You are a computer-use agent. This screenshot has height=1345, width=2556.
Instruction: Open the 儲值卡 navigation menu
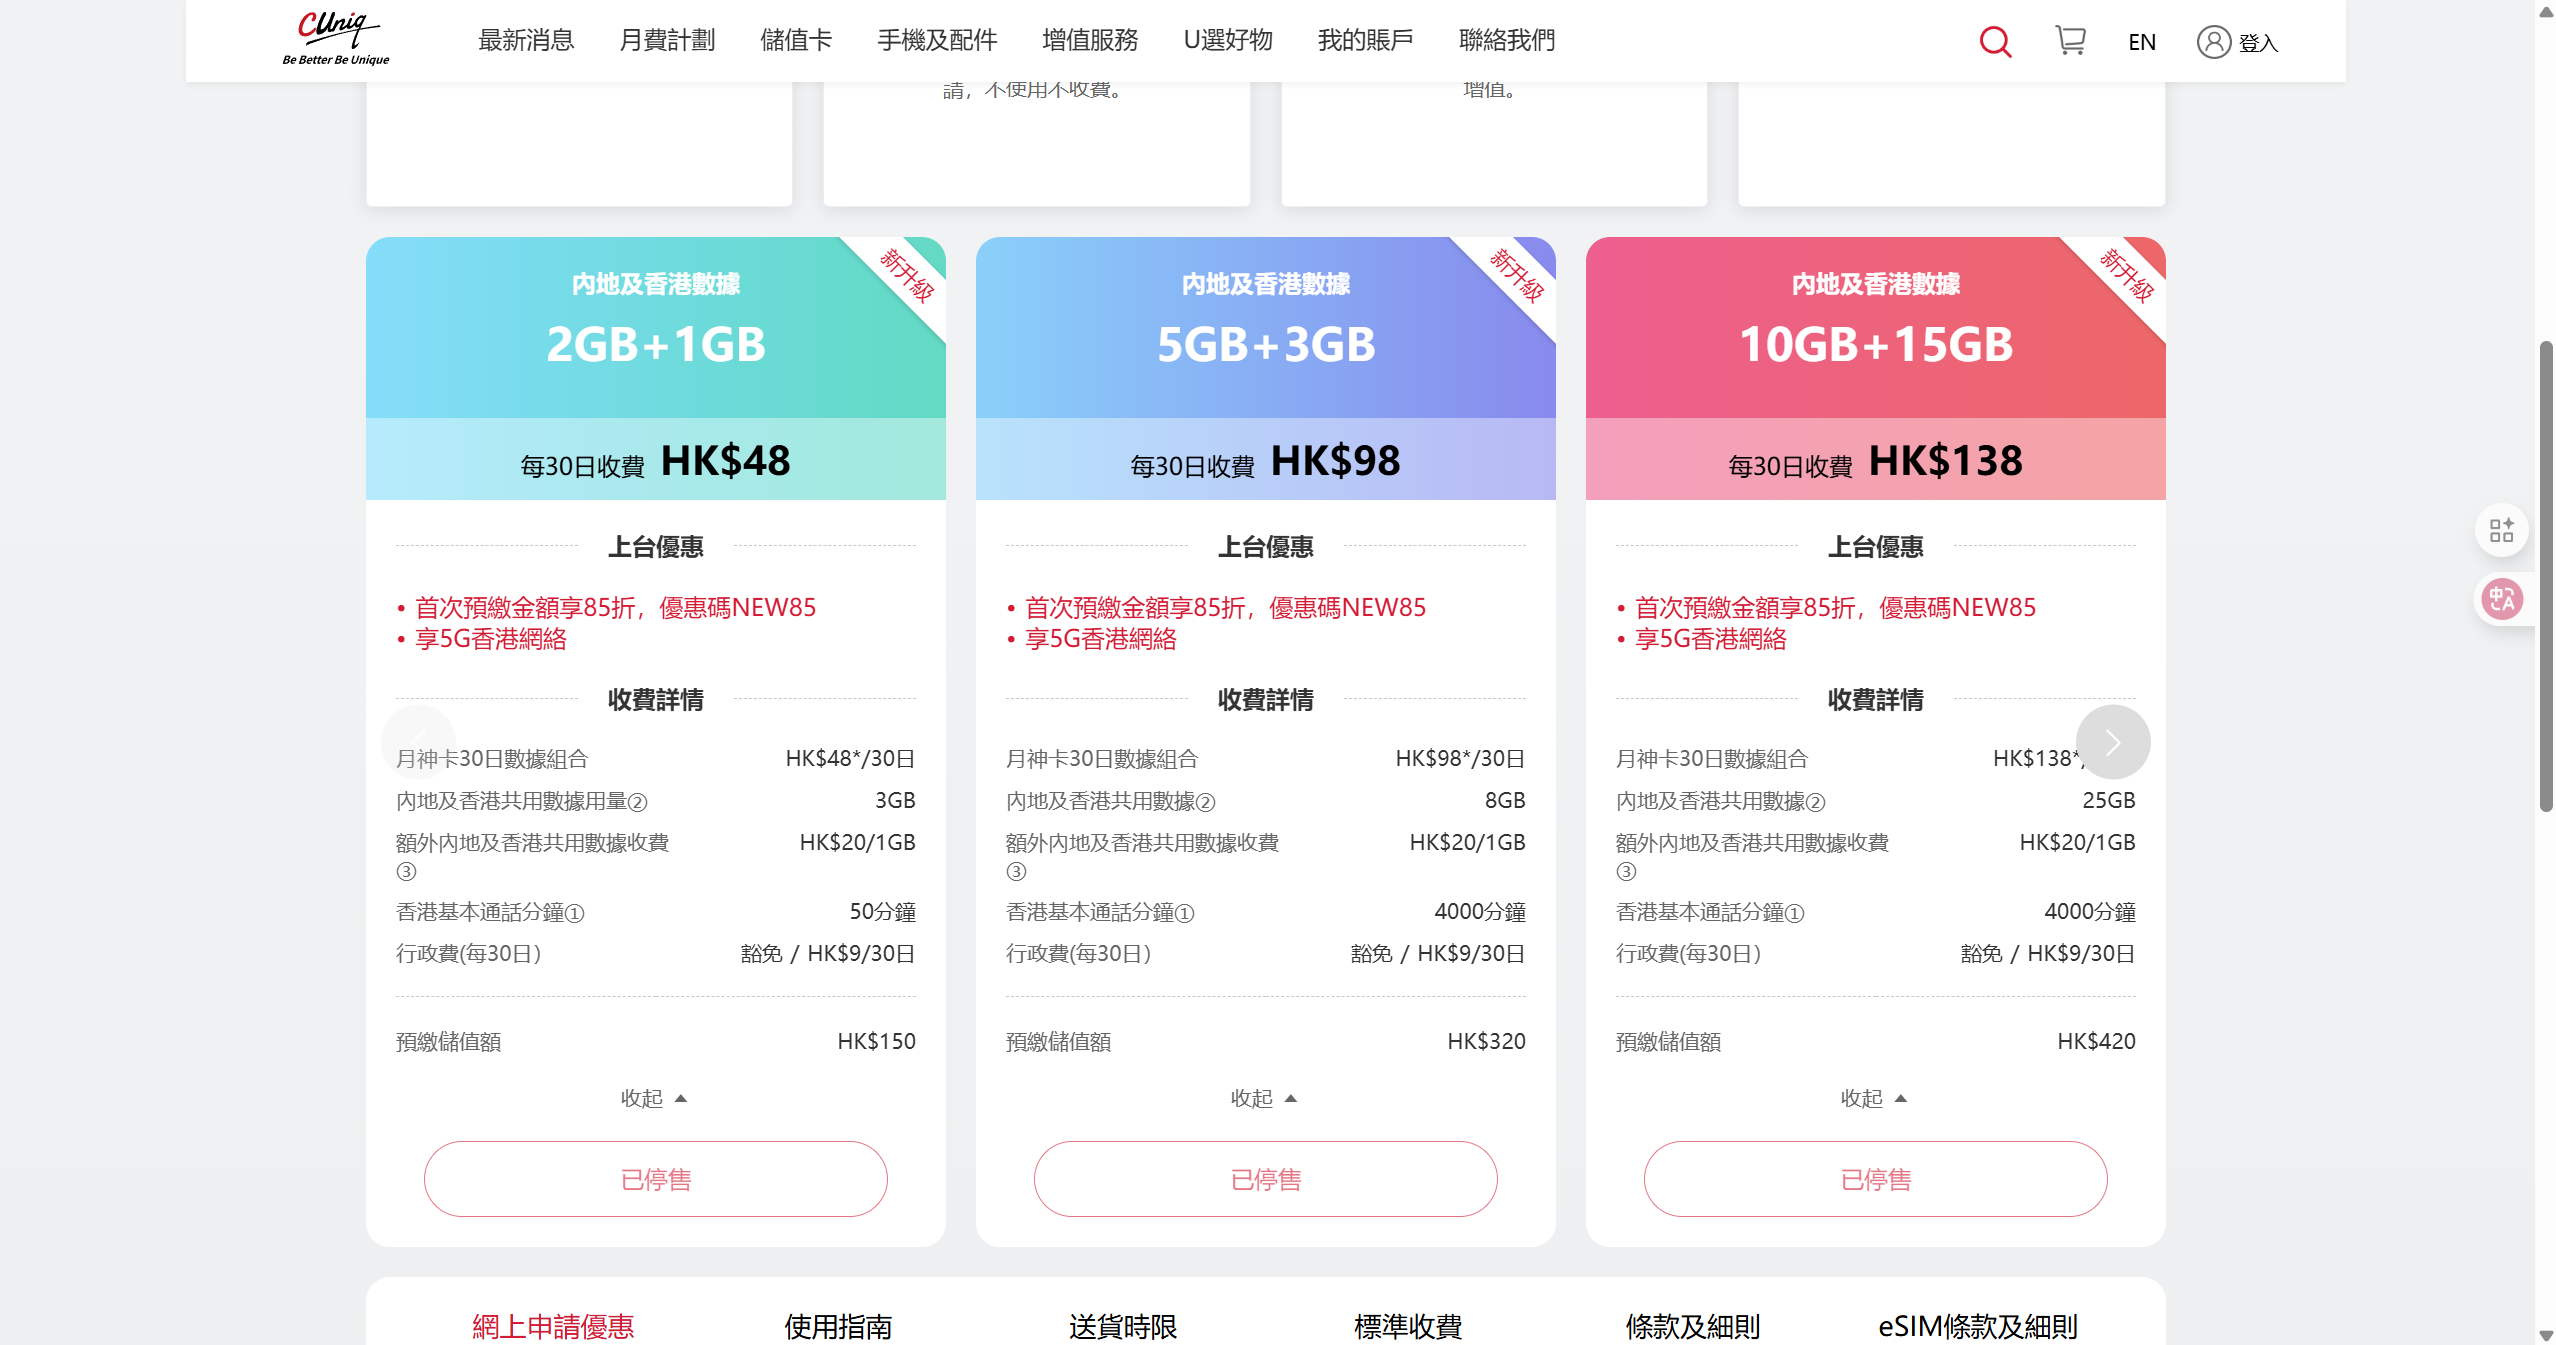coord(795,40)
